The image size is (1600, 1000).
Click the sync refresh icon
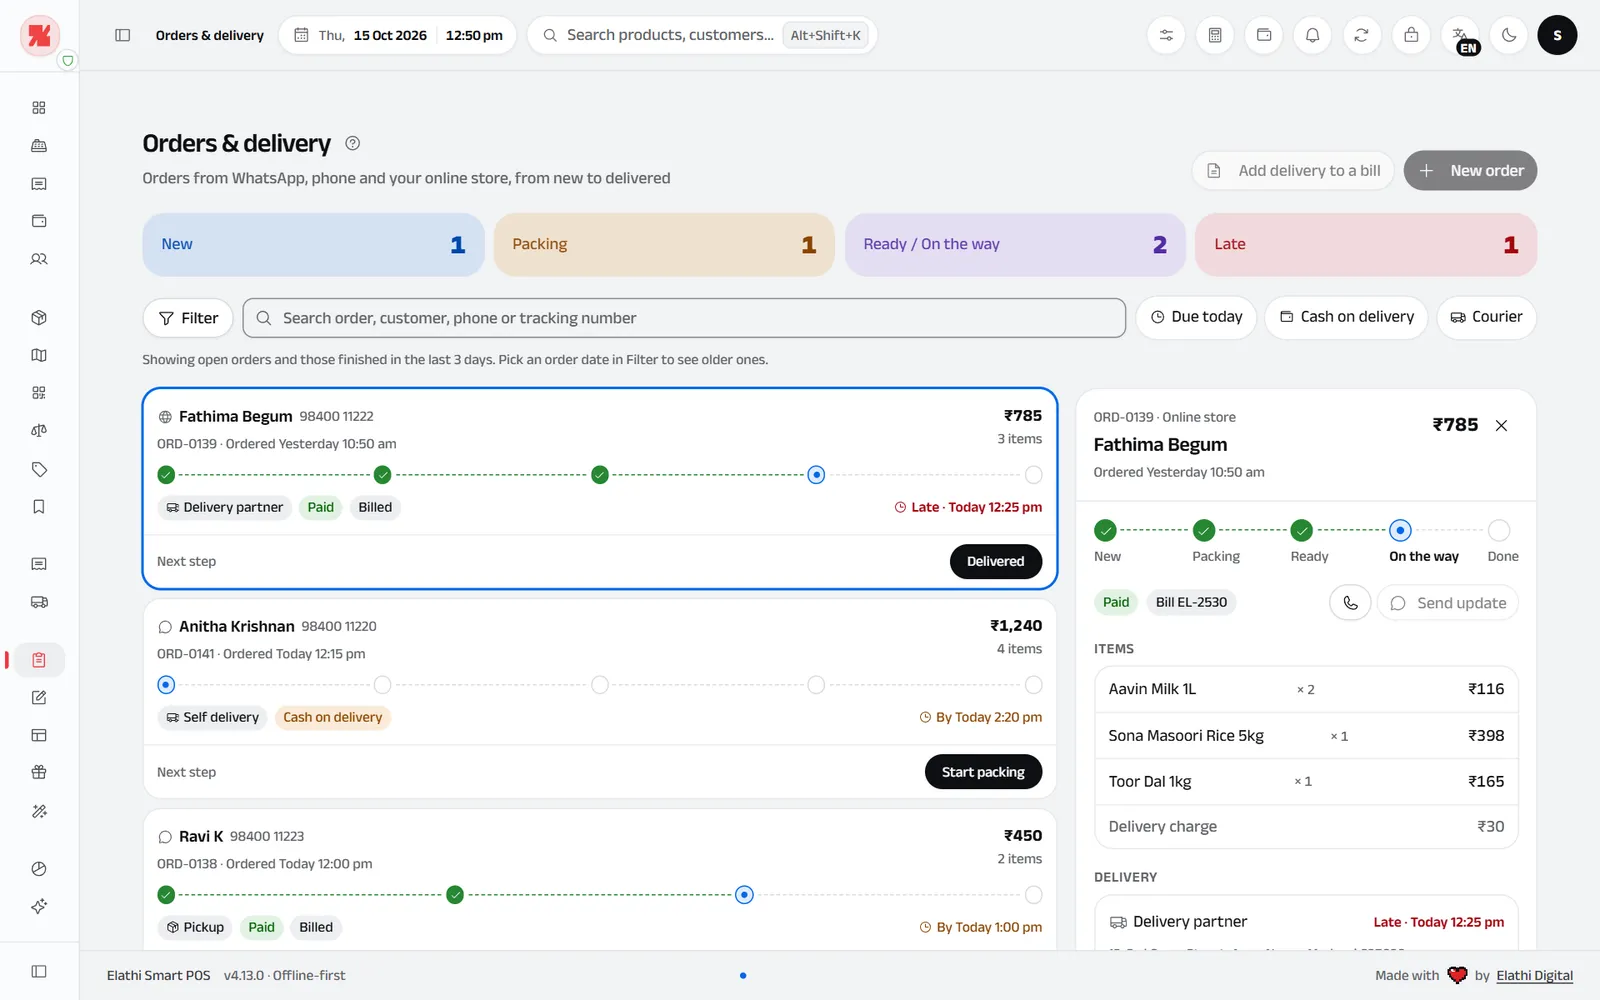1361,35
